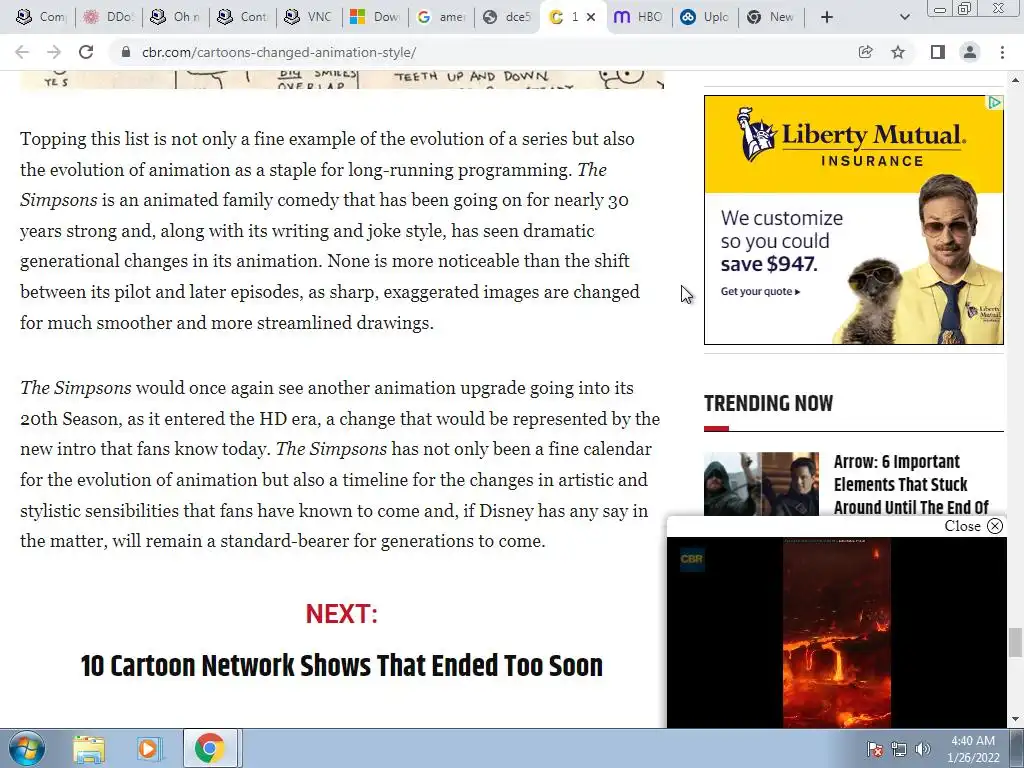
Task: Go back using the back arrow
Action: 22,52
